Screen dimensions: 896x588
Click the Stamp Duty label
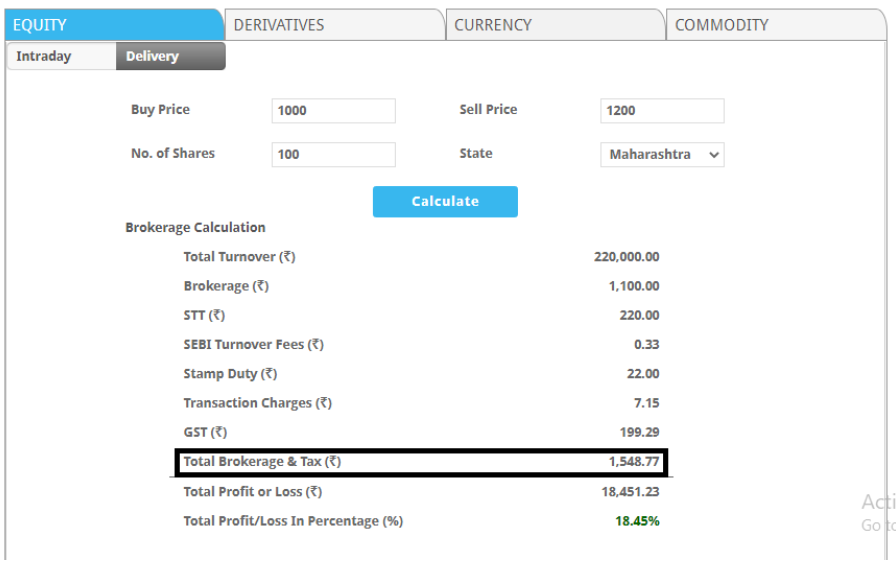[x=230, y=374]
